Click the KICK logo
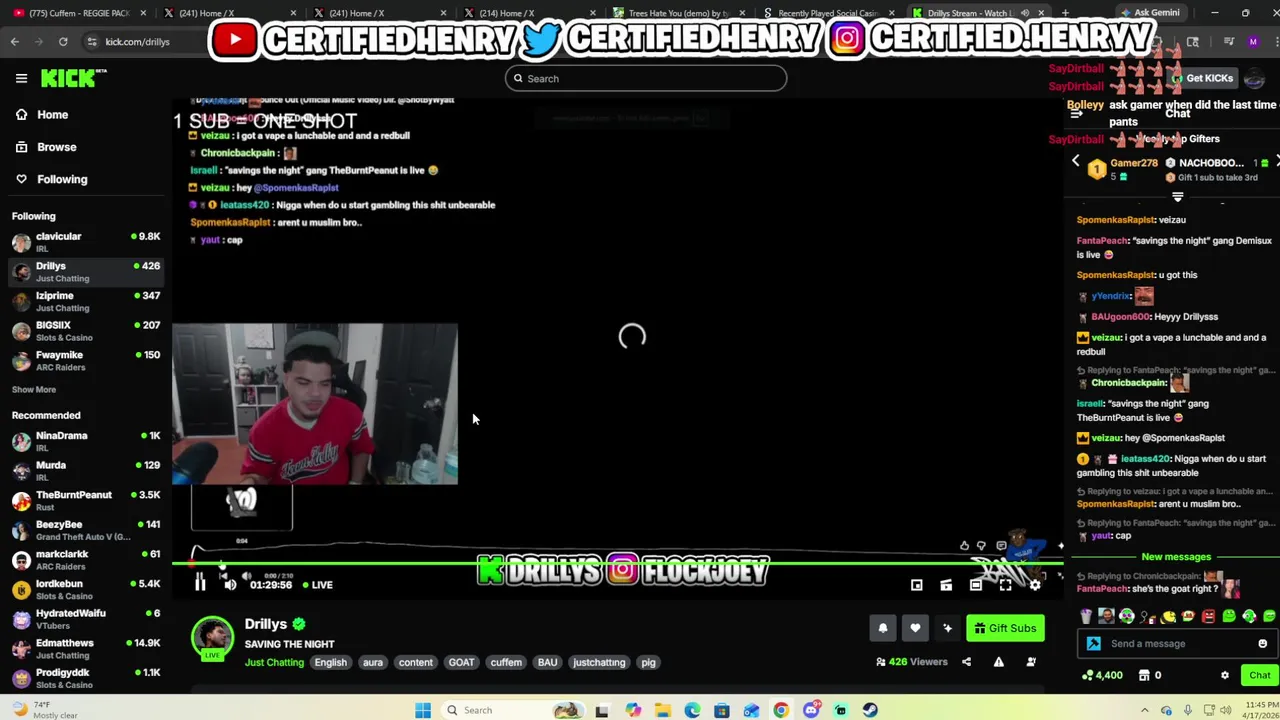This screenshot has height=720, width=1280. pos(73,78)
